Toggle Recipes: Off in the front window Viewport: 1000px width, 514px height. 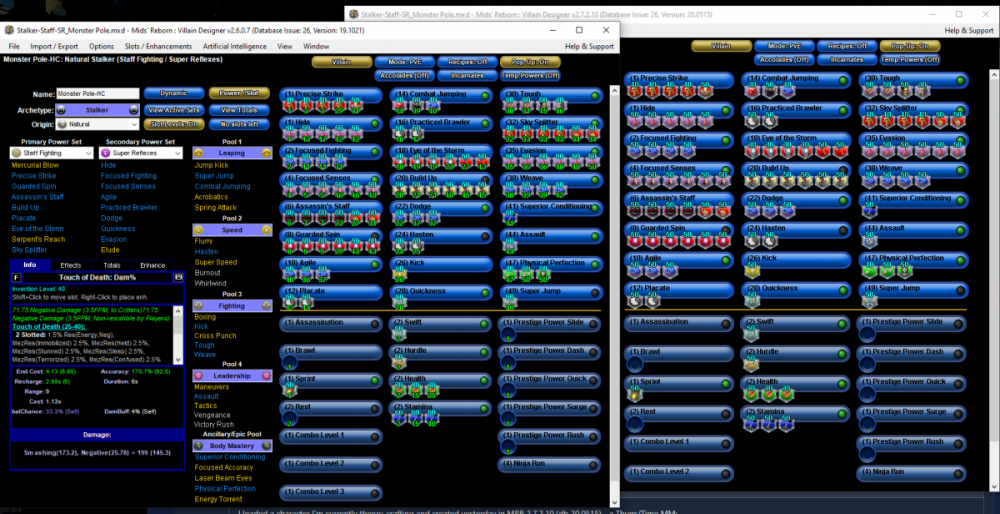pyautogui.click(x=467, y=62)
